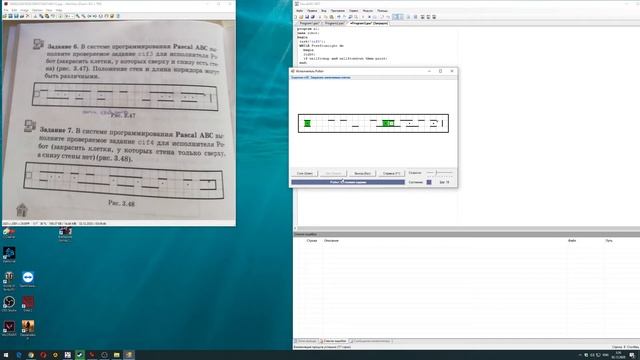Cut selection in IrfanView toolbar

pyautogui.click(x=35, y=16)
